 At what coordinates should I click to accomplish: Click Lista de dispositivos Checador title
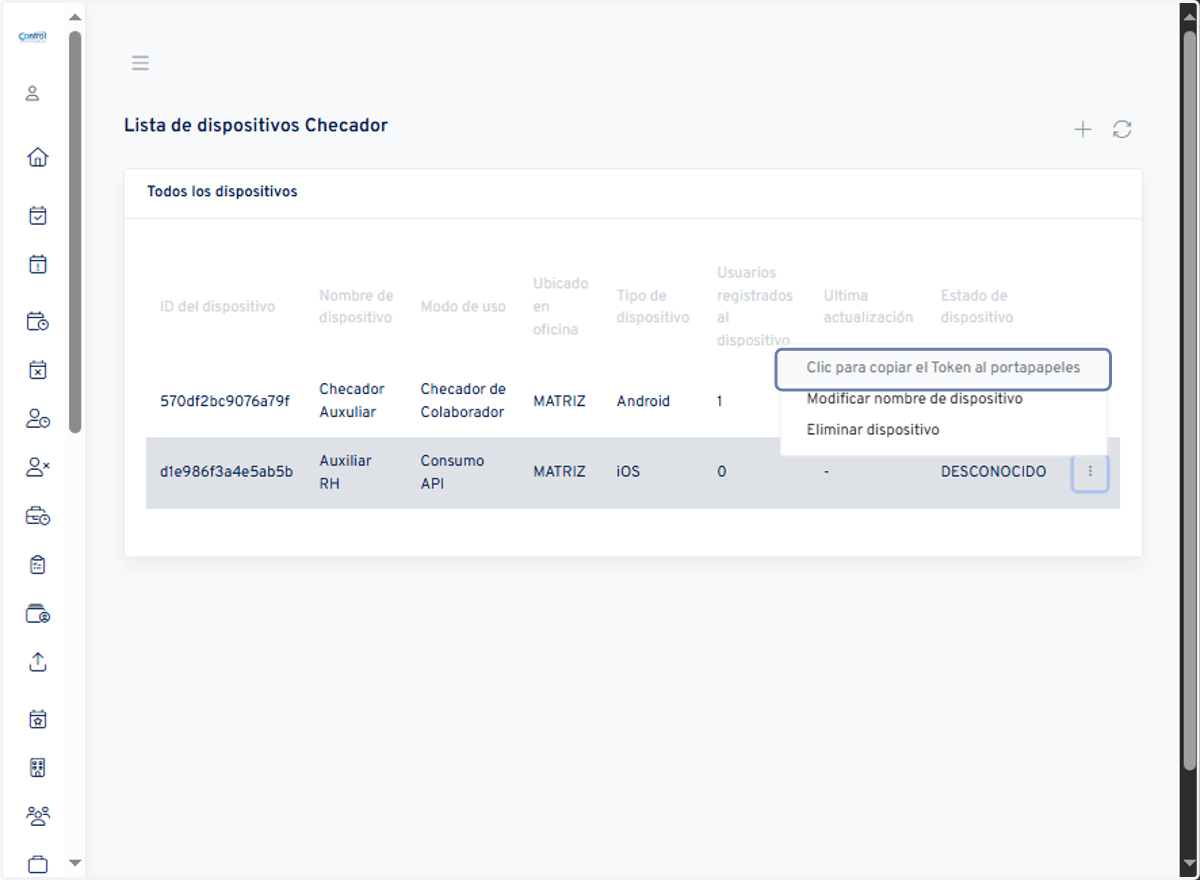click(x=256, y=125)
